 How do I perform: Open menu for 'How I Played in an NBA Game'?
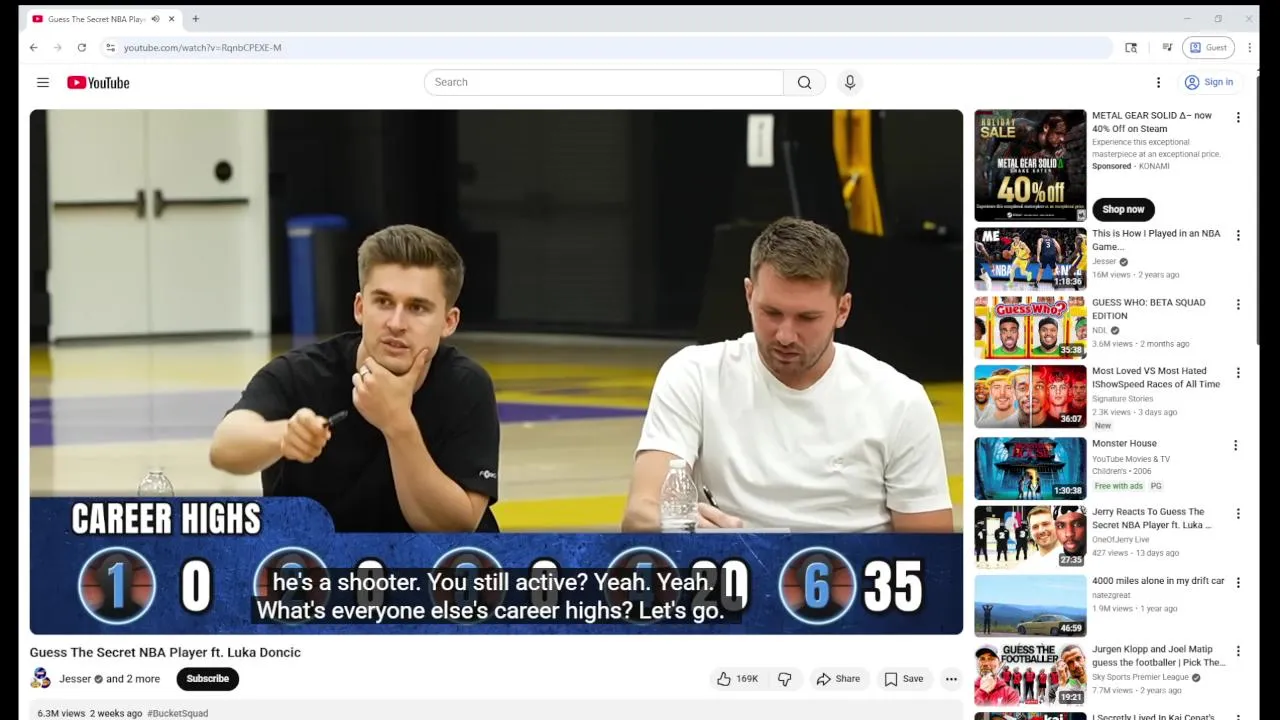(x=1238, y=235)
